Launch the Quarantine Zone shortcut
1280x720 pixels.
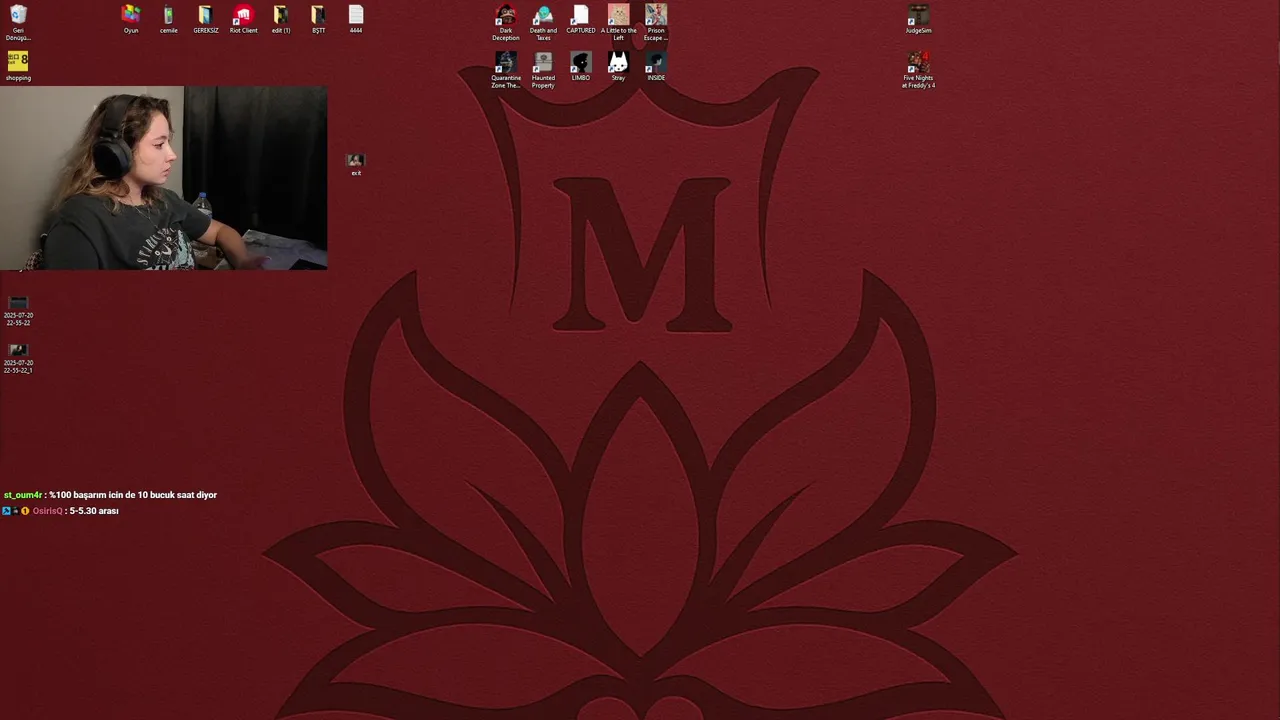point(506,70)
